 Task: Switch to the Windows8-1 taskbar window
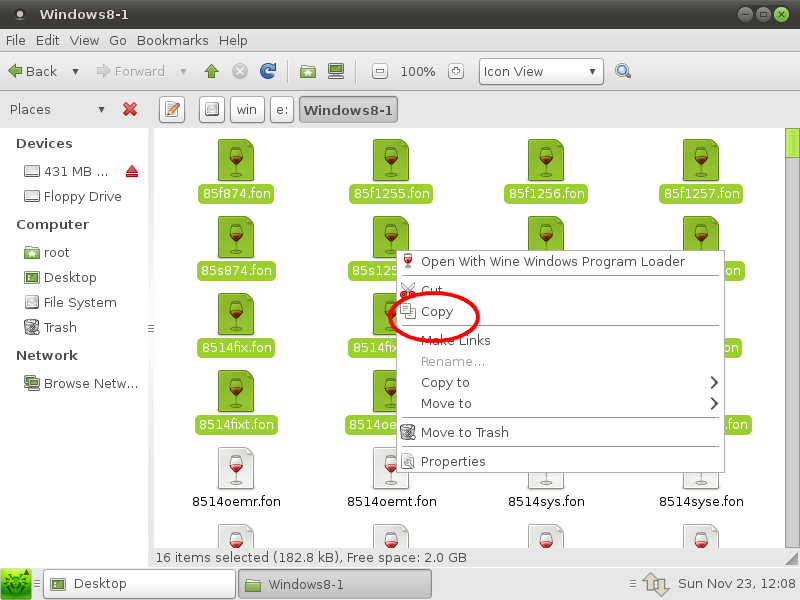pyautogui.click(x=335, y=584)
